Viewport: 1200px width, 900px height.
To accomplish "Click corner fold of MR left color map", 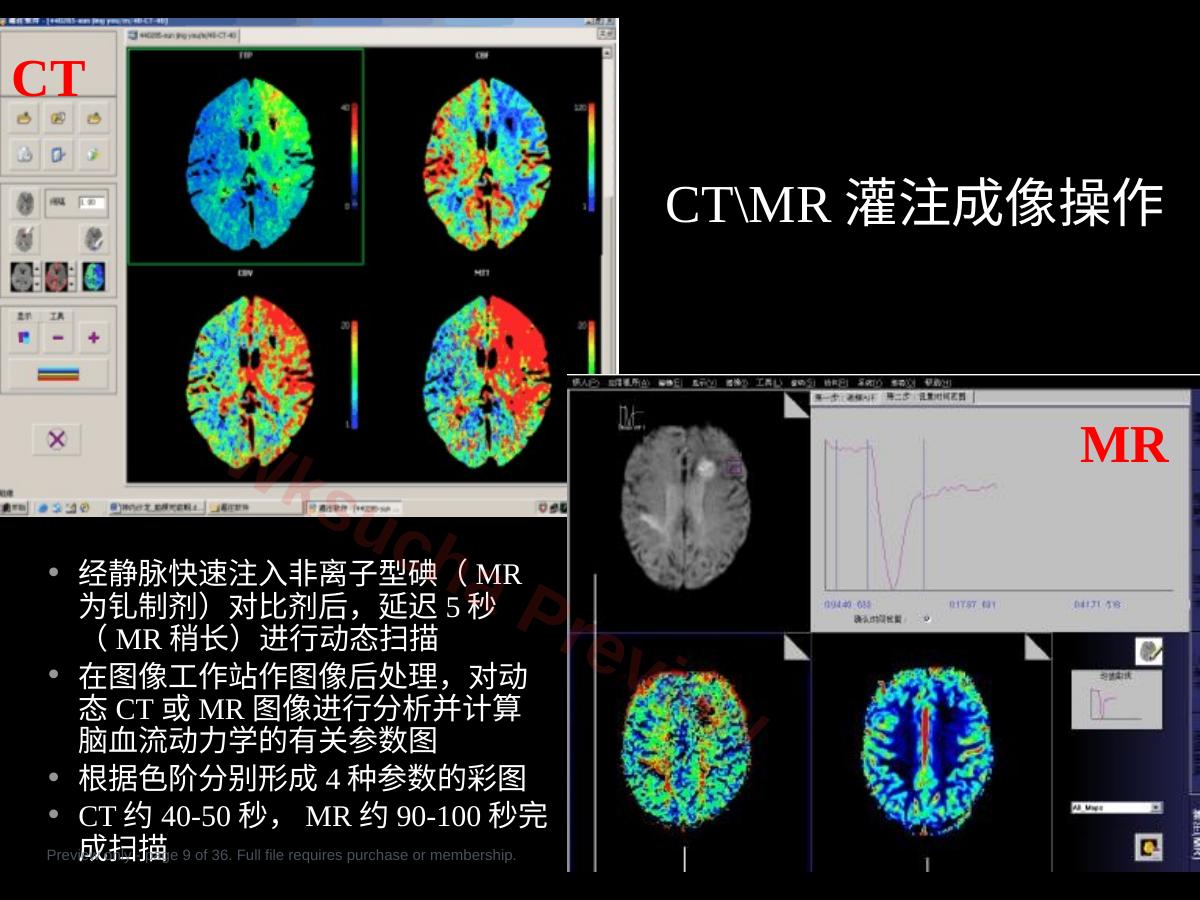I will pyautogui.click(x=796, y=648).
